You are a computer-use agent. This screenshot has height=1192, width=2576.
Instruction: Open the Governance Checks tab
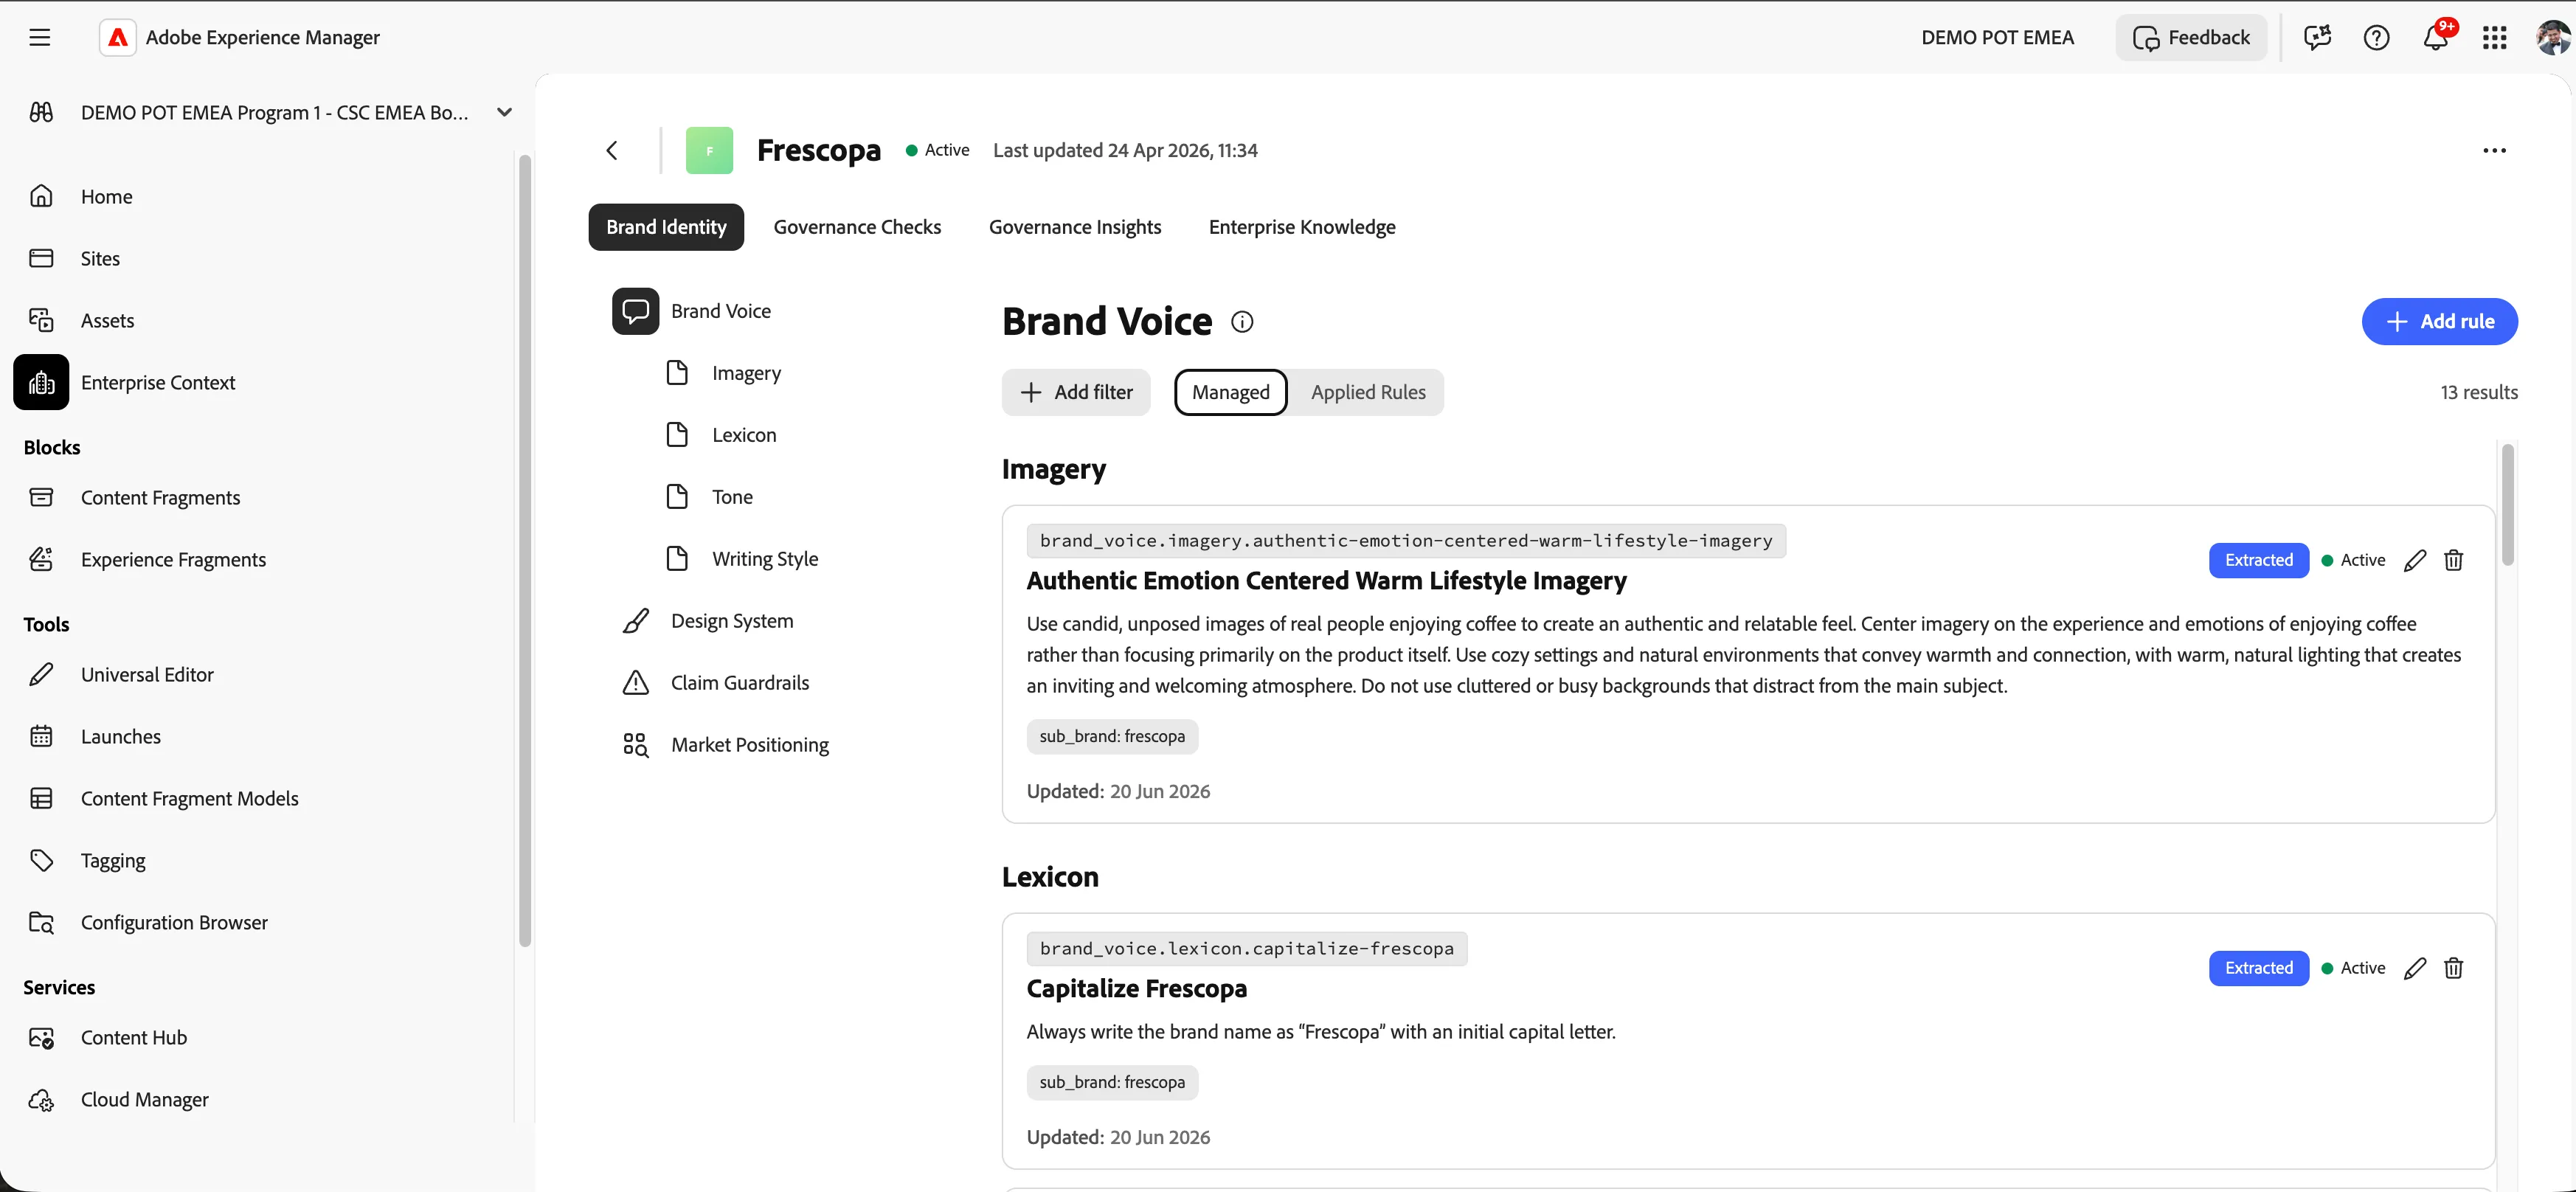[857, 227]
